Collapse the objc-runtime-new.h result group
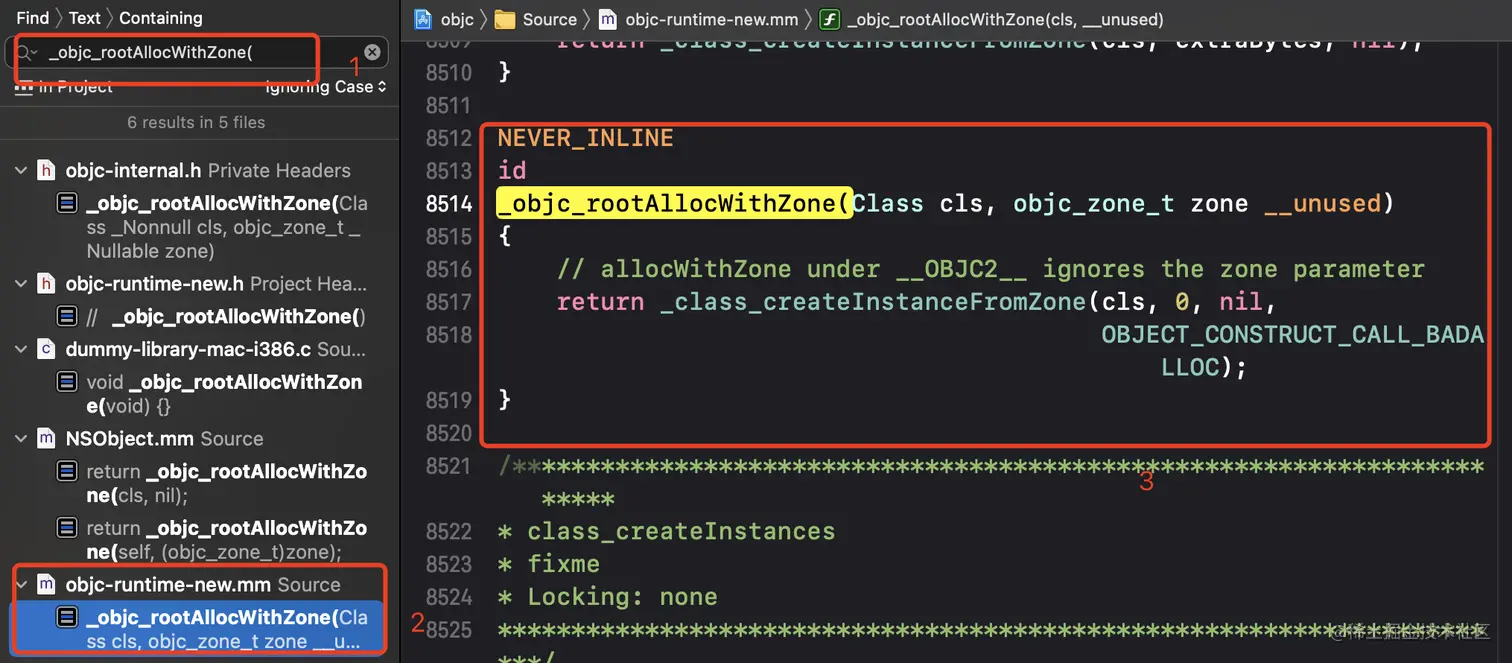Viewport: 1512px width, 663px height. (21, 284)
